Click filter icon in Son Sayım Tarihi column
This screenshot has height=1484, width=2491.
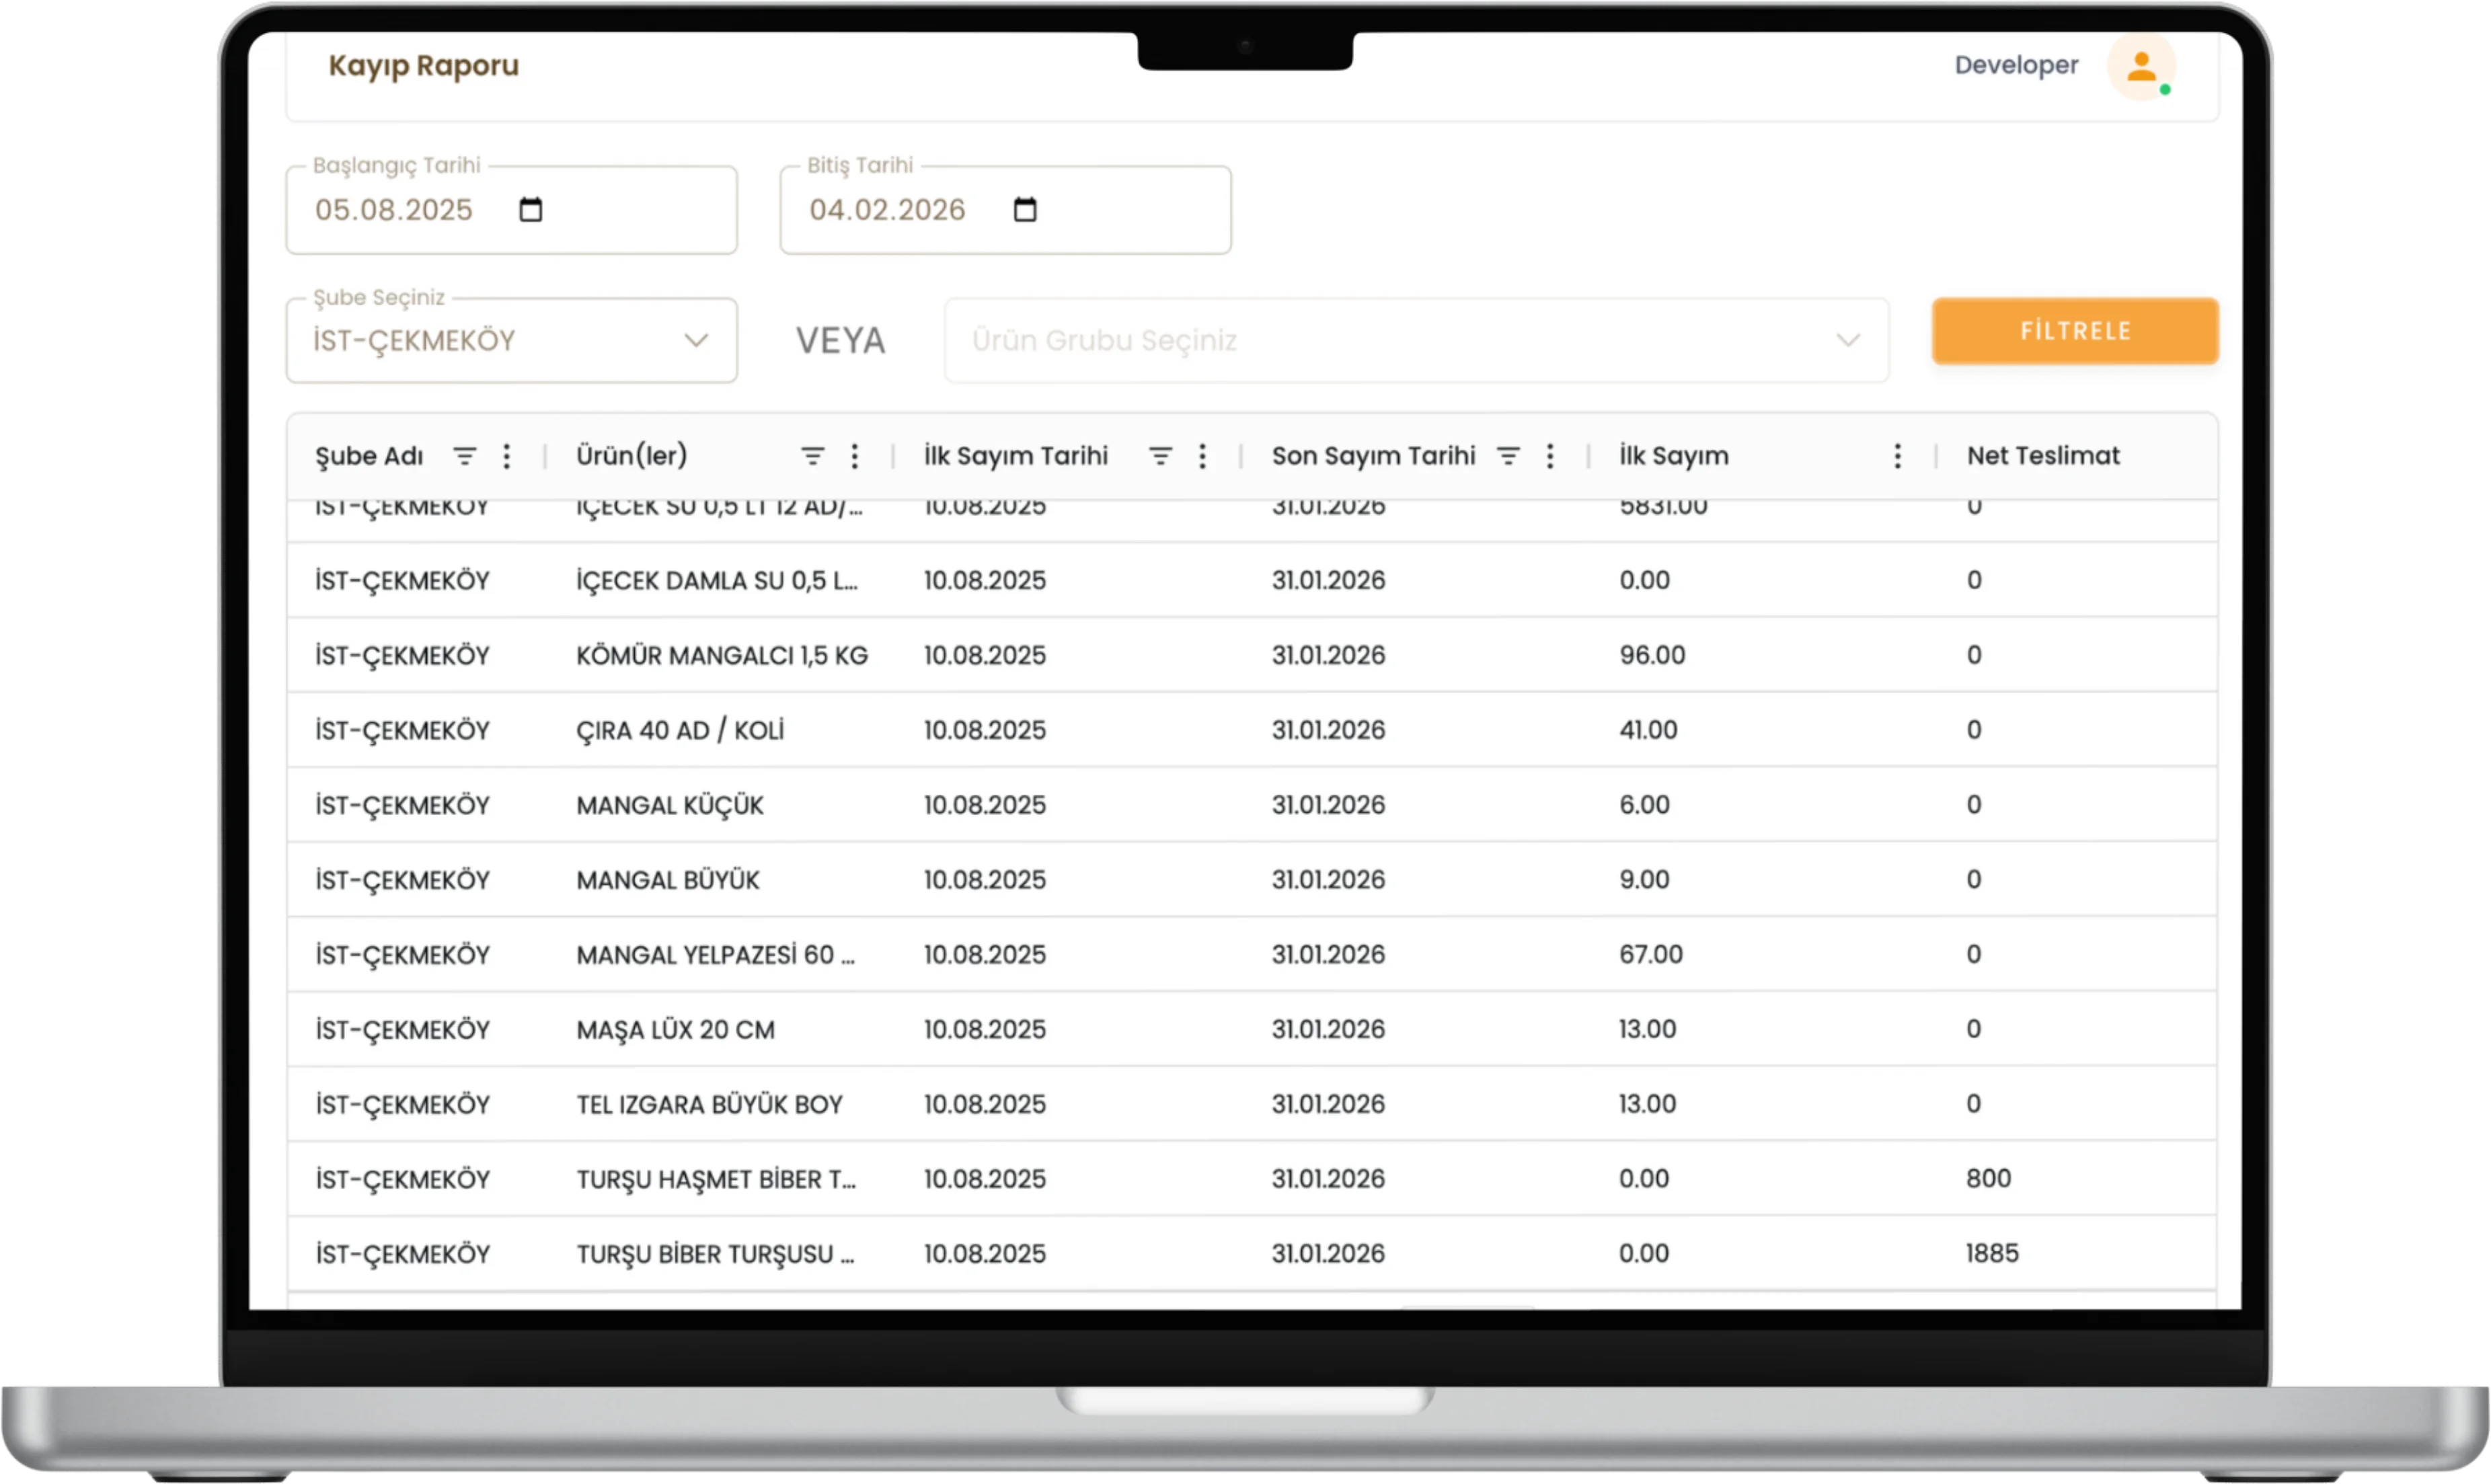pyautogui.click(x=1508, y=456)
